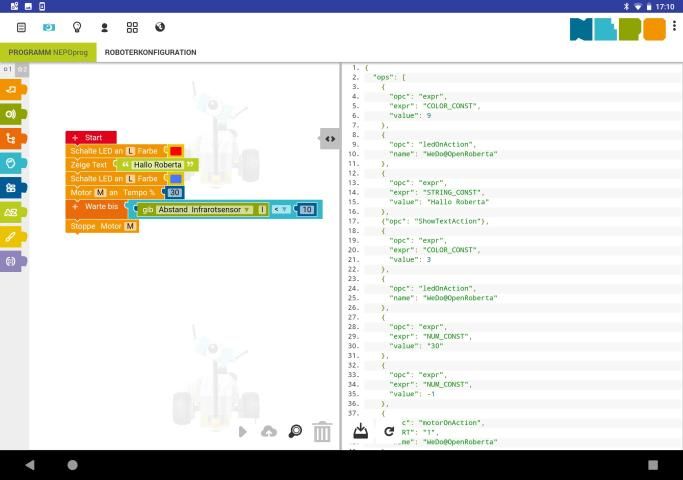
Task: Open the user account icon
Action: pos(104,27)
